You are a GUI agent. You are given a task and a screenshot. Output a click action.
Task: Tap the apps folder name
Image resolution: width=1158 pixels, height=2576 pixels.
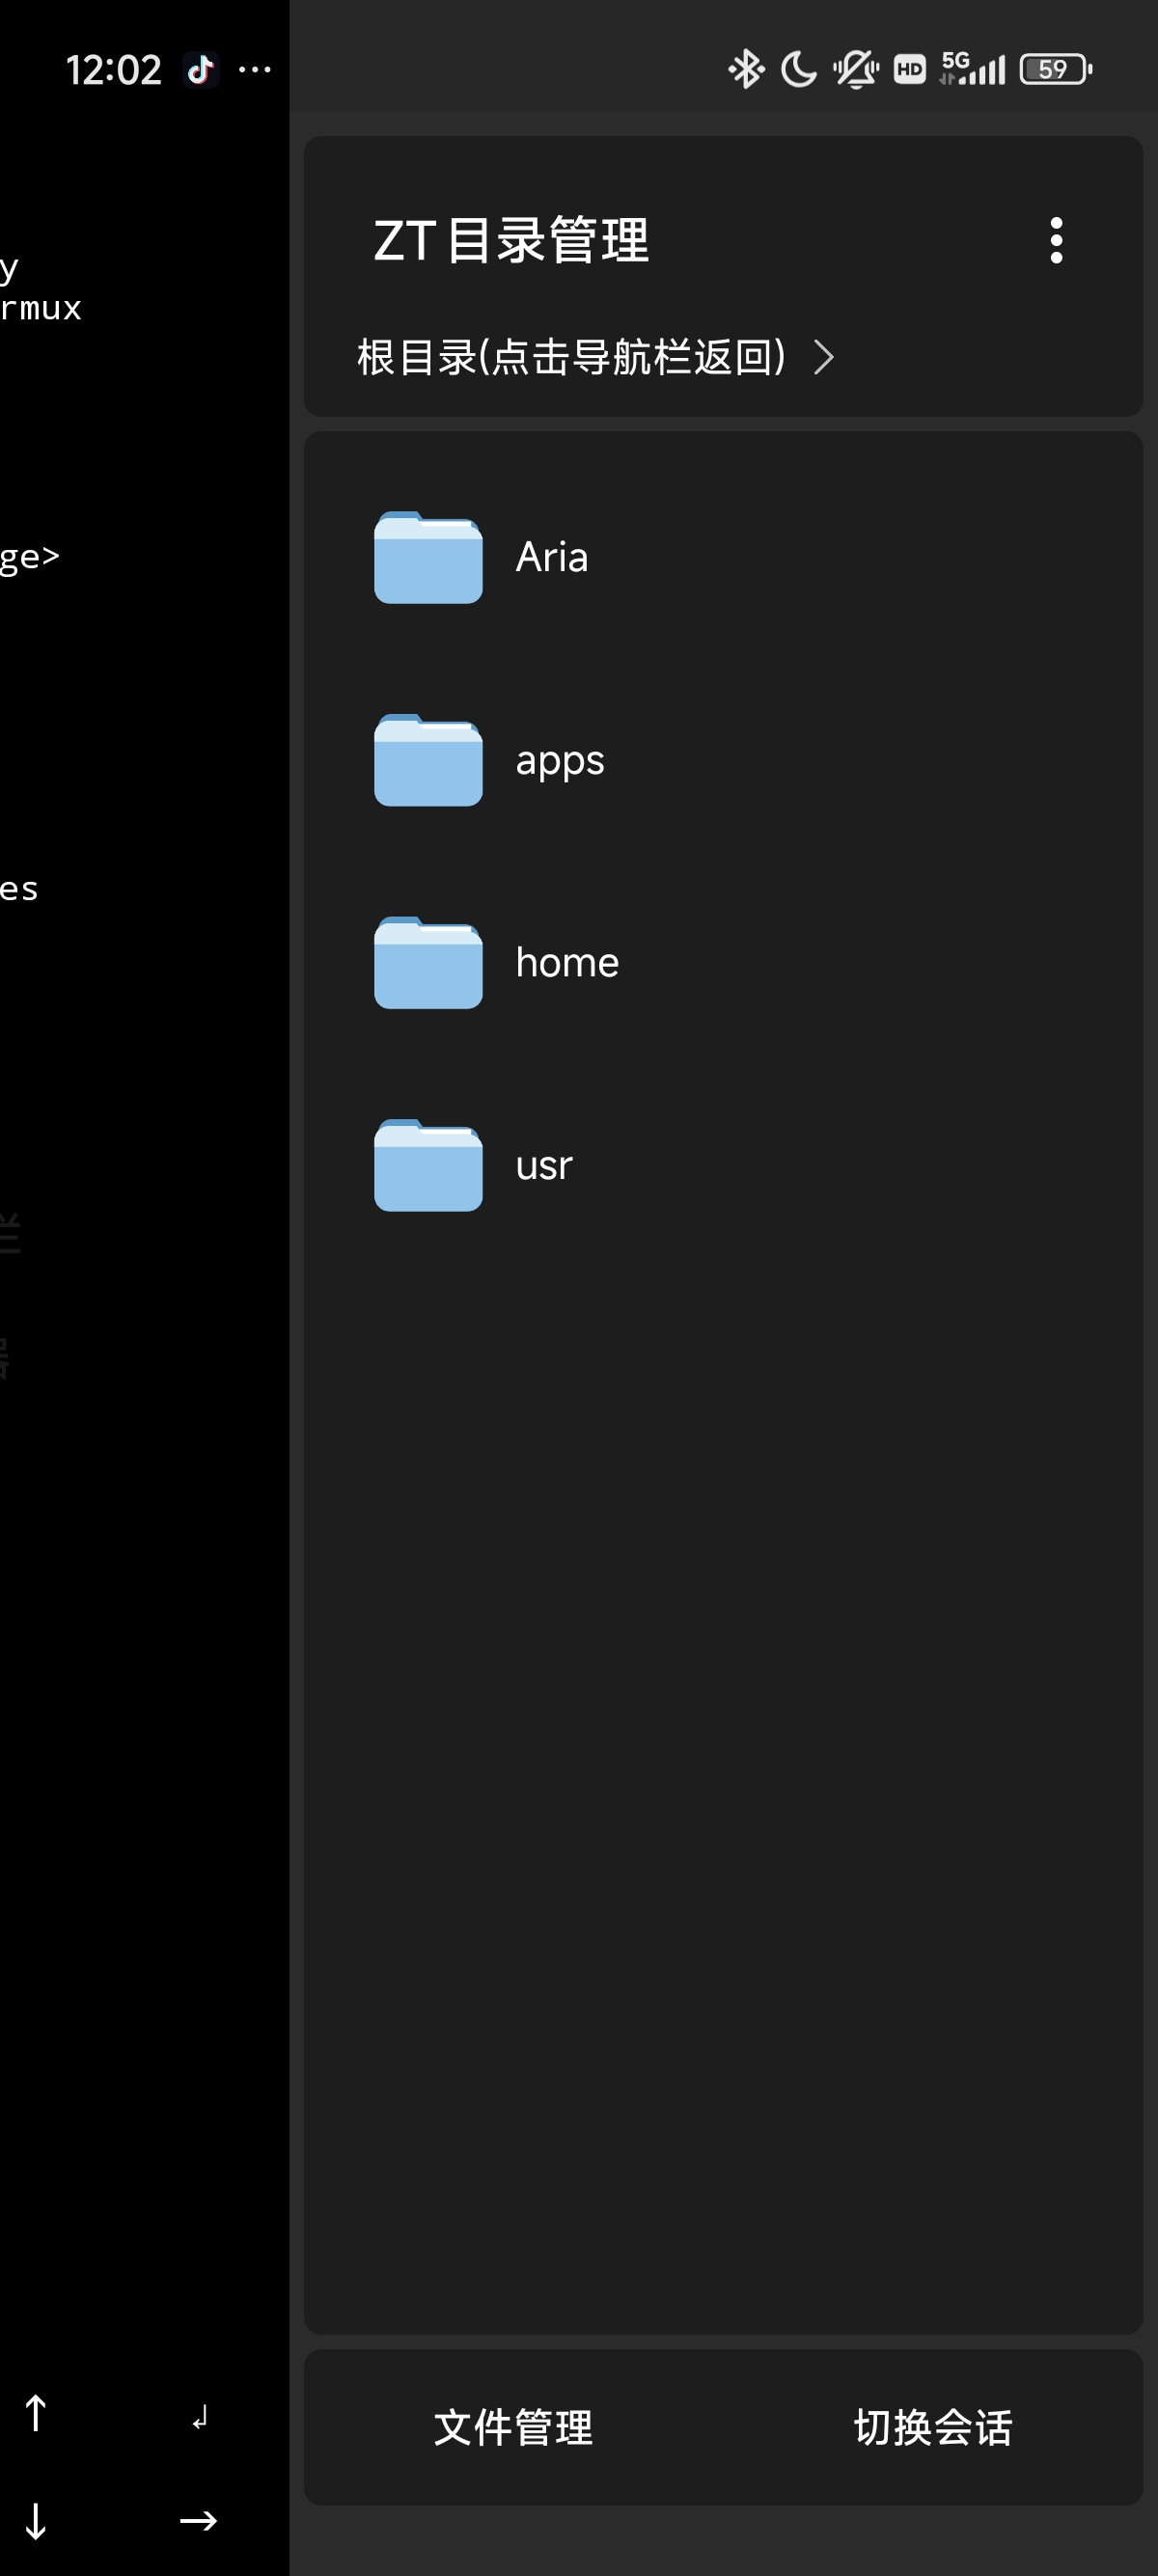(560, 762)
